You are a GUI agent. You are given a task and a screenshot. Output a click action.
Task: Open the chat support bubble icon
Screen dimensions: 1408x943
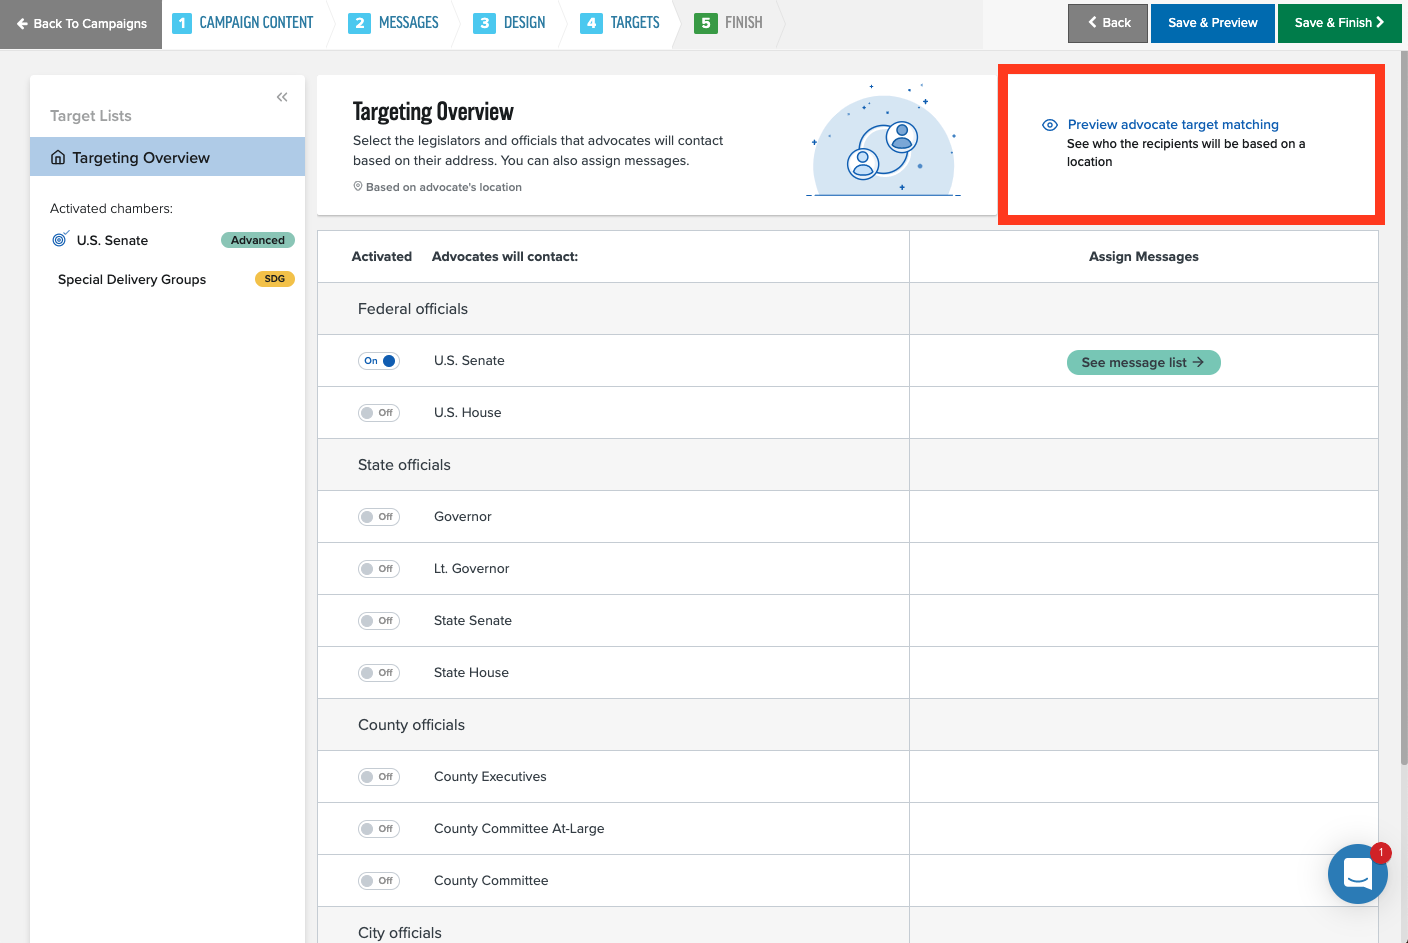tap(1357, 873)
